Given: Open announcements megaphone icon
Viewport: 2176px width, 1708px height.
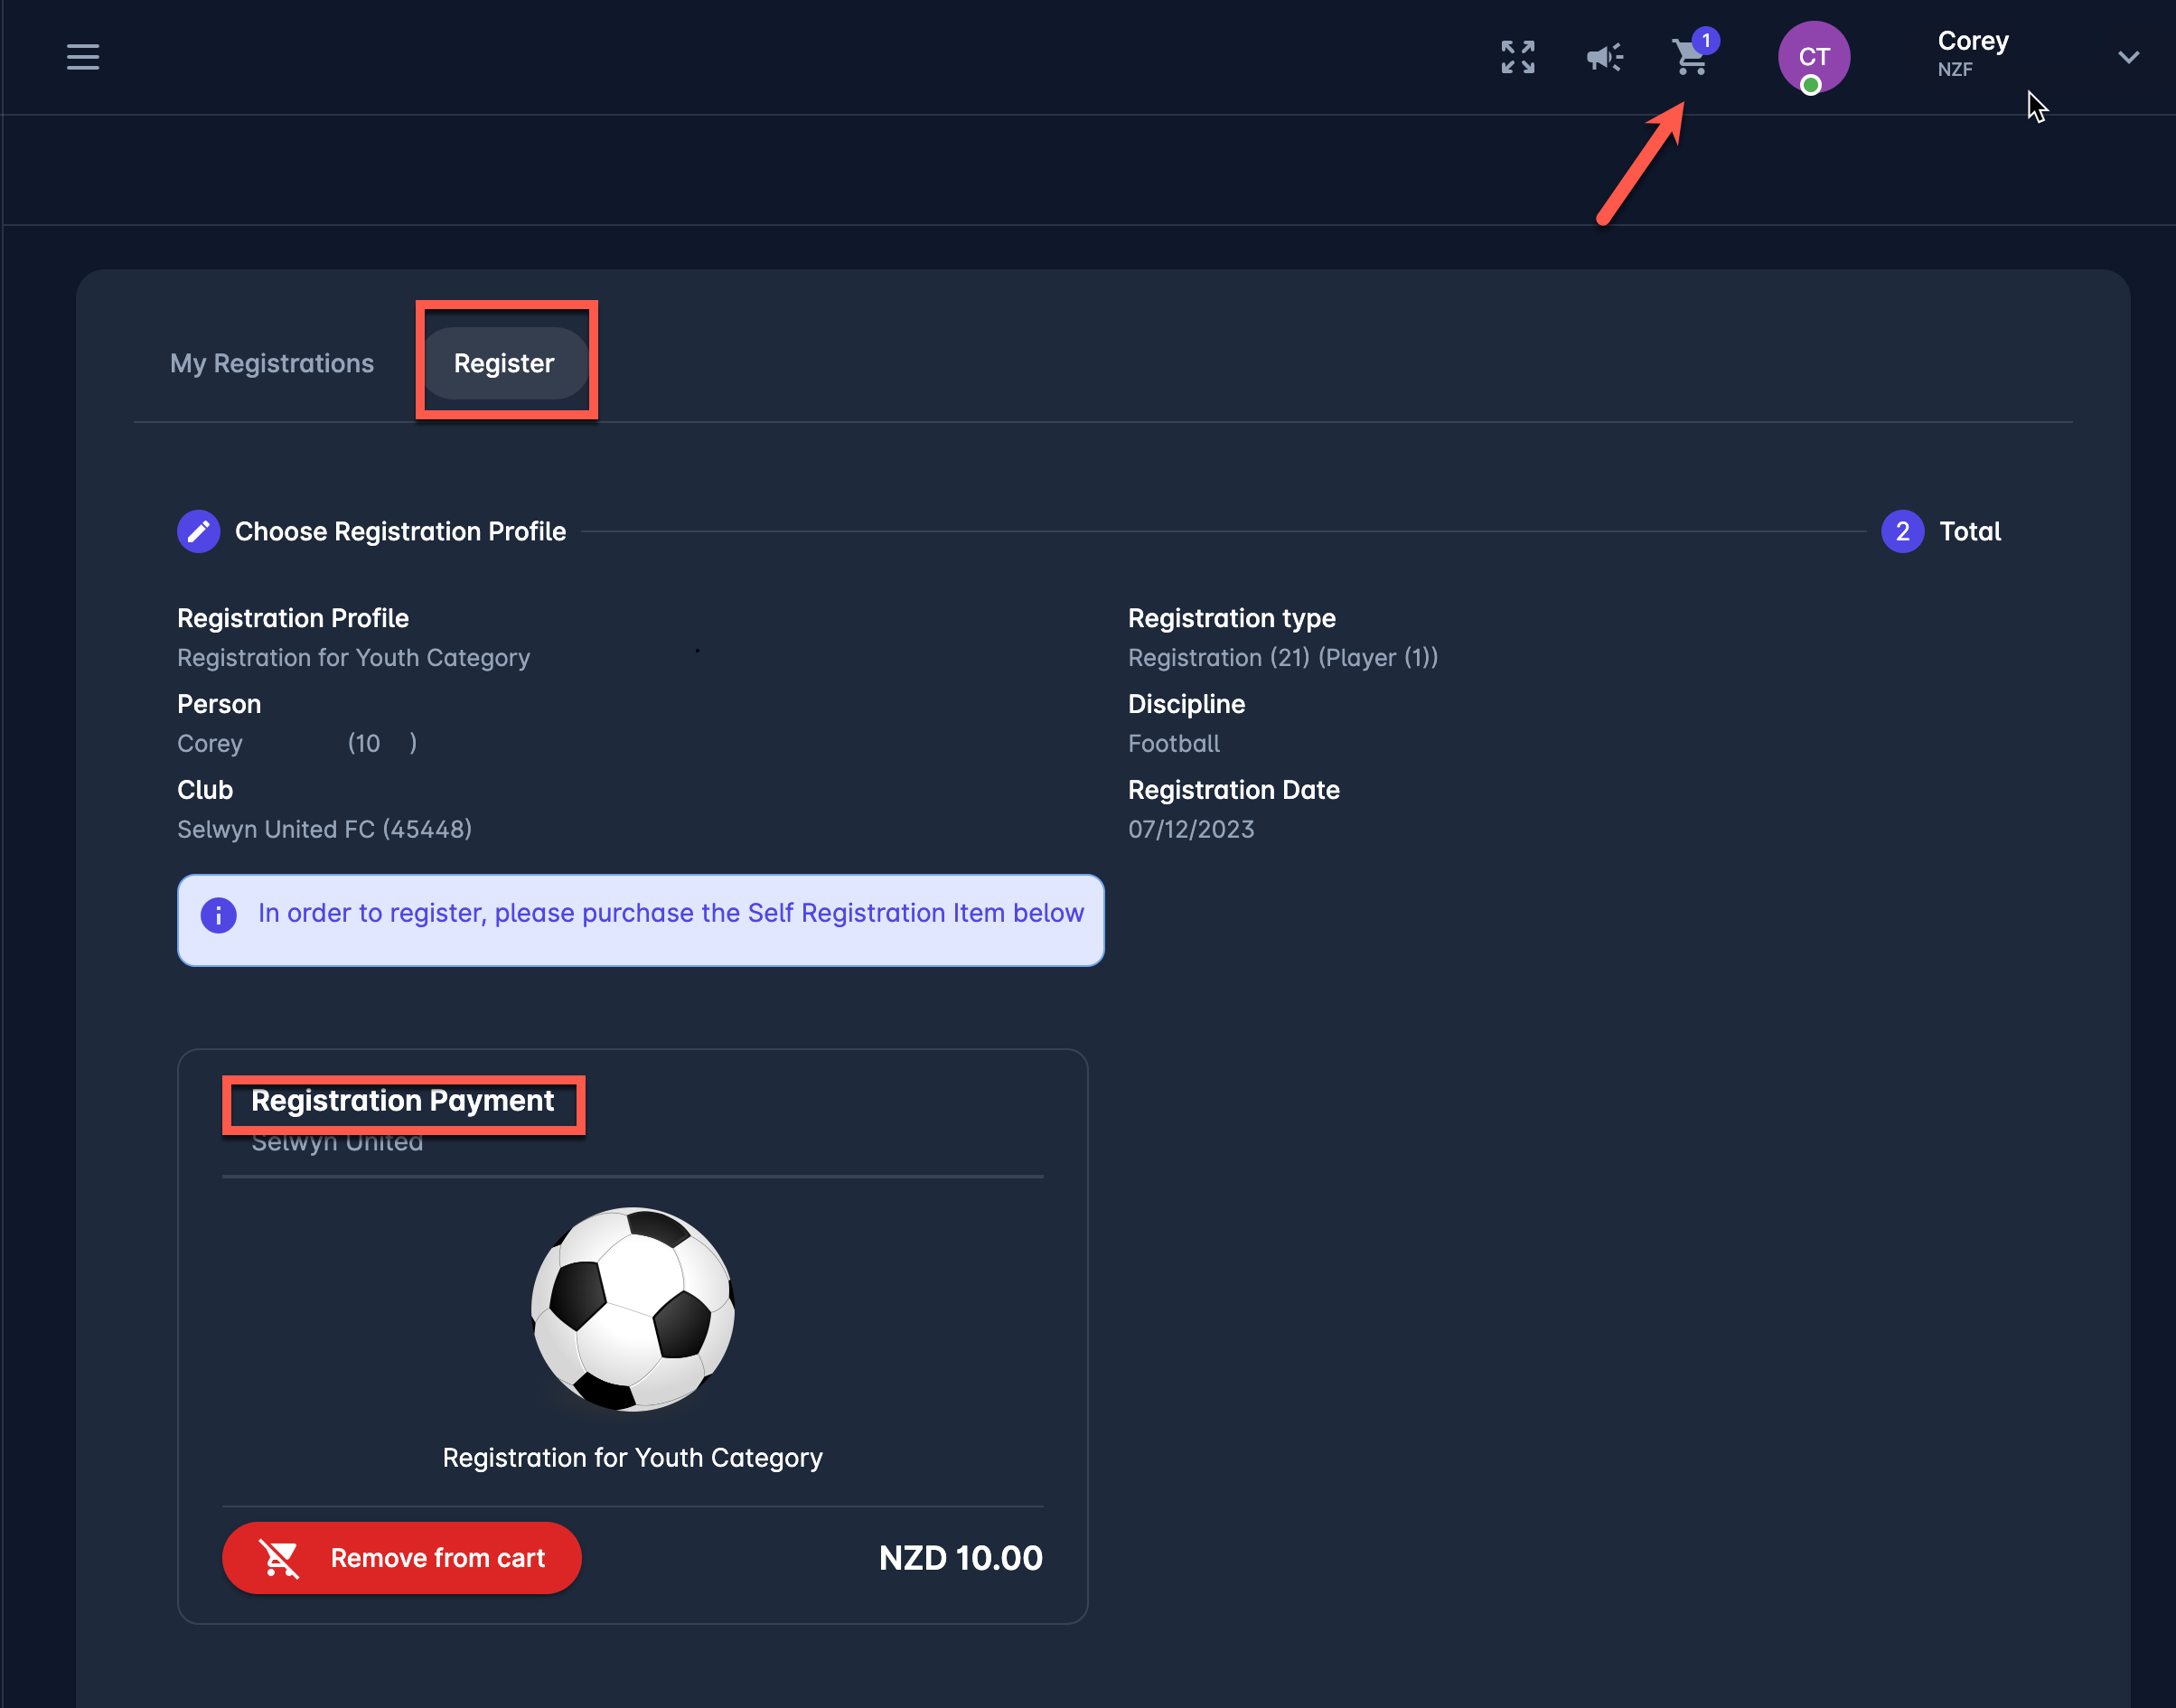Looking at the screenshot, I should pos(1604,57).
